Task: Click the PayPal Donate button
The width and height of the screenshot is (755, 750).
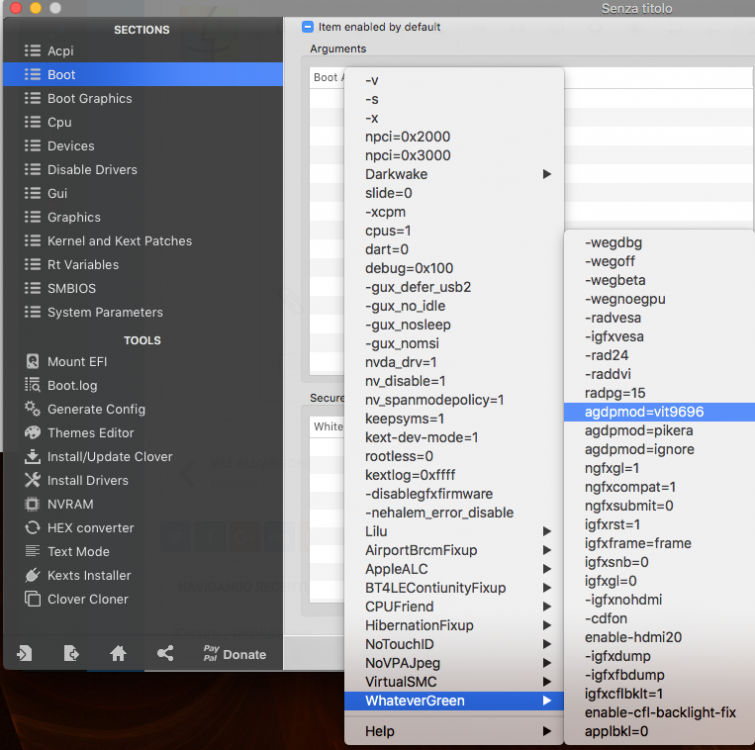Action: (x=234, y=654)
